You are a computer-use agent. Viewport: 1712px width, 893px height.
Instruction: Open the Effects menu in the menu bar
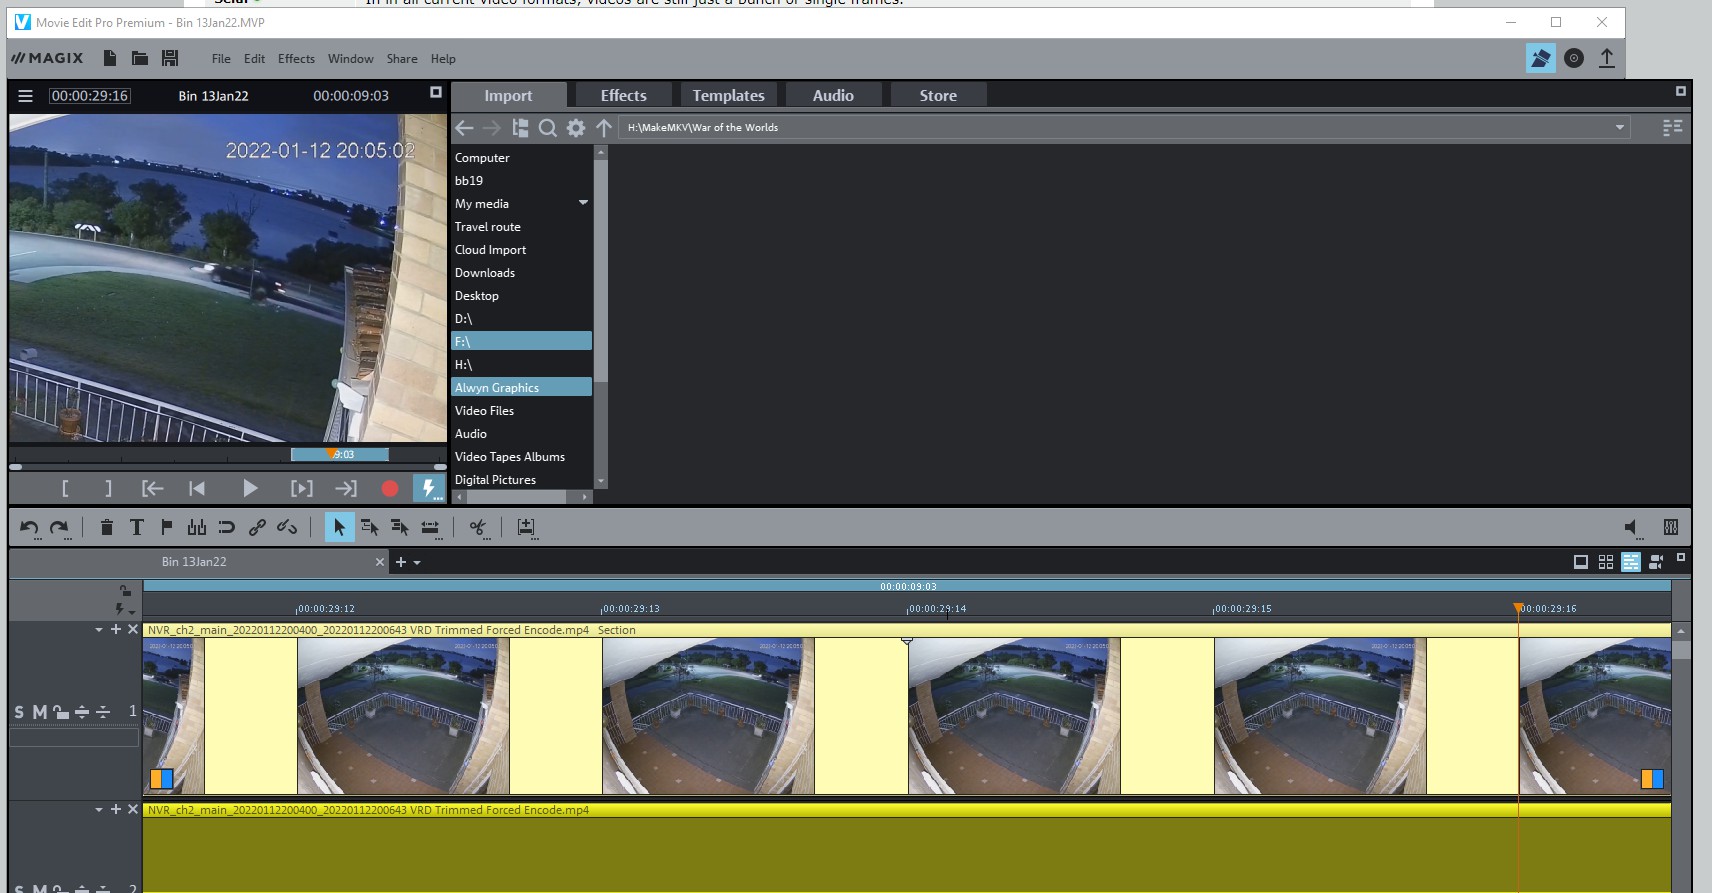(296, 59)
